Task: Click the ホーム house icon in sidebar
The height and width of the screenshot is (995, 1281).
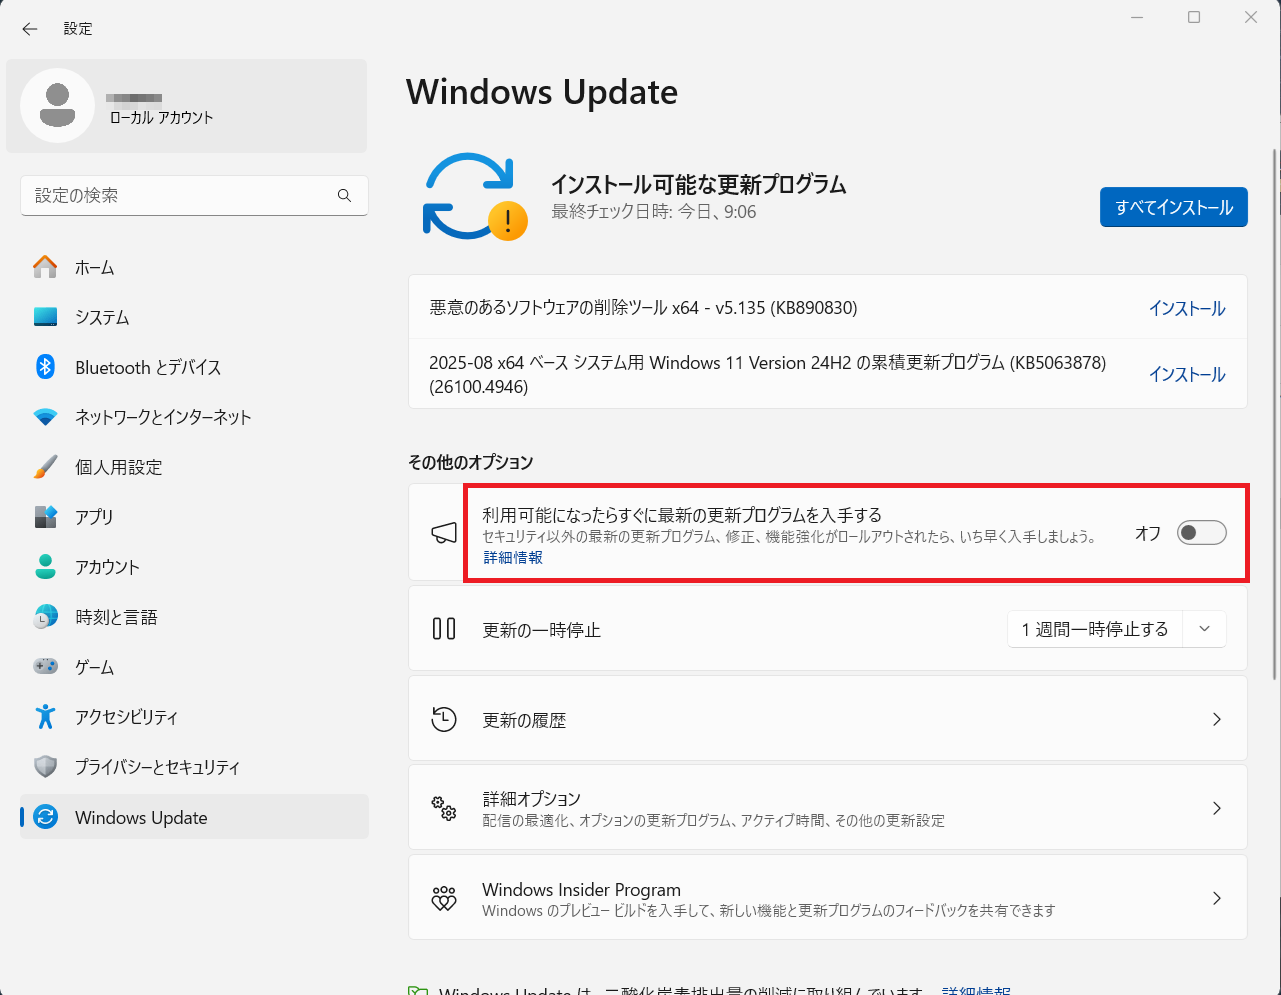Action: coord(45,267)
